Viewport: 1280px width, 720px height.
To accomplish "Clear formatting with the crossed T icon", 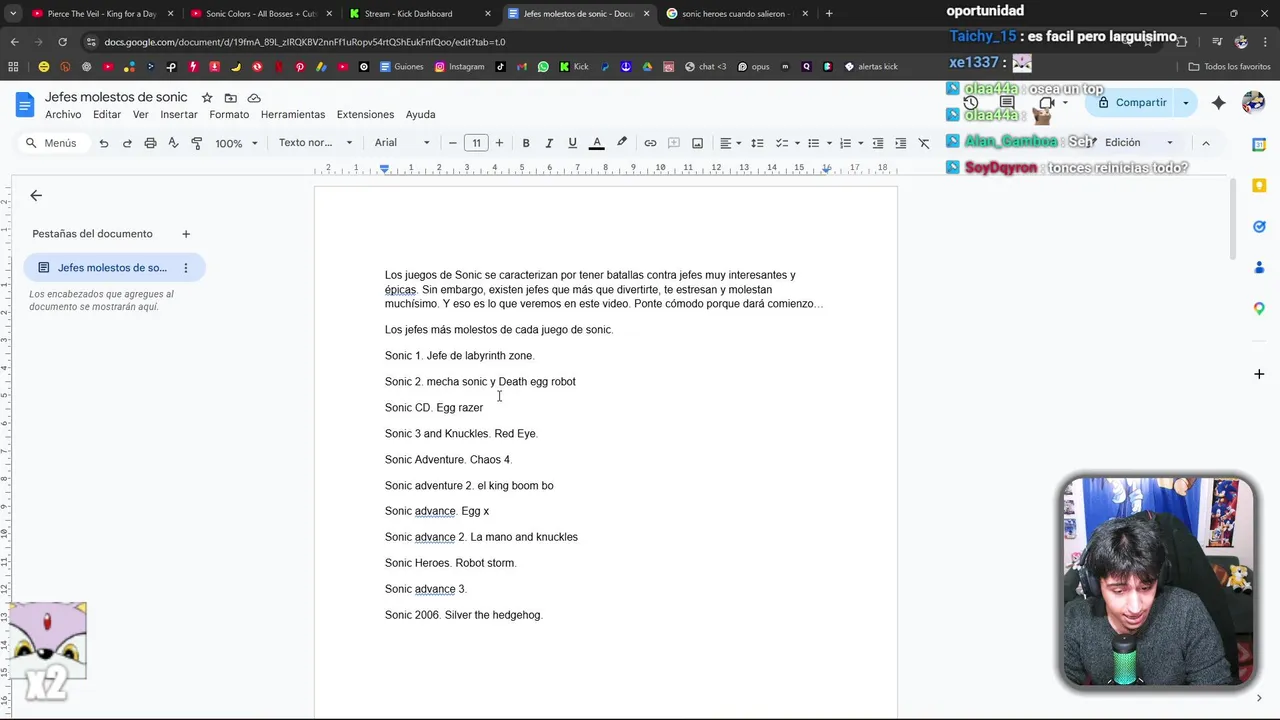I will click(924, 143).
